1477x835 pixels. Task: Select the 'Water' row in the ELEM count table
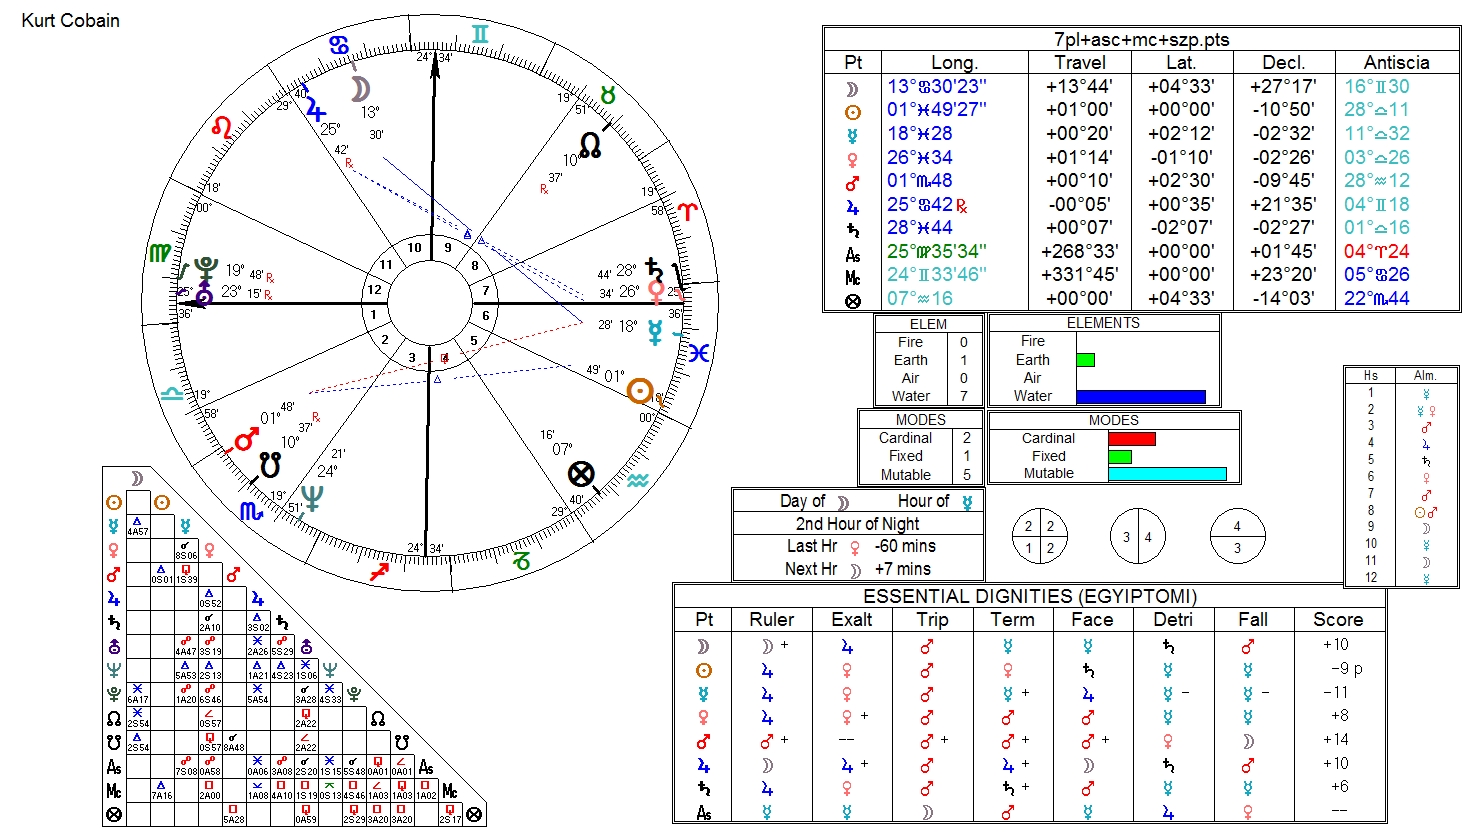(928, 396)
